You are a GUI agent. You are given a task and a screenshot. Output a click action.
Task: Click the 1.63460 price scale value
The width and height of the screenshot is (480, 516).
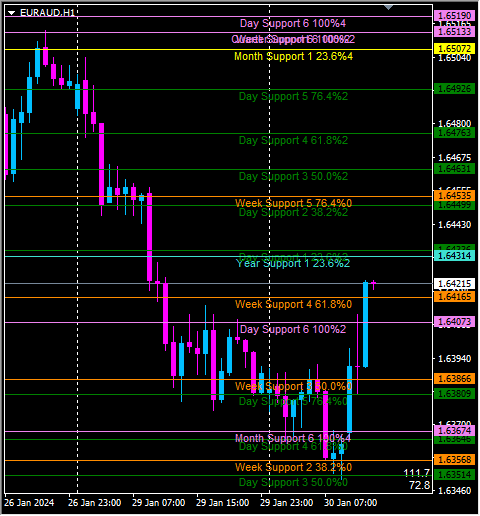point(455,491)
